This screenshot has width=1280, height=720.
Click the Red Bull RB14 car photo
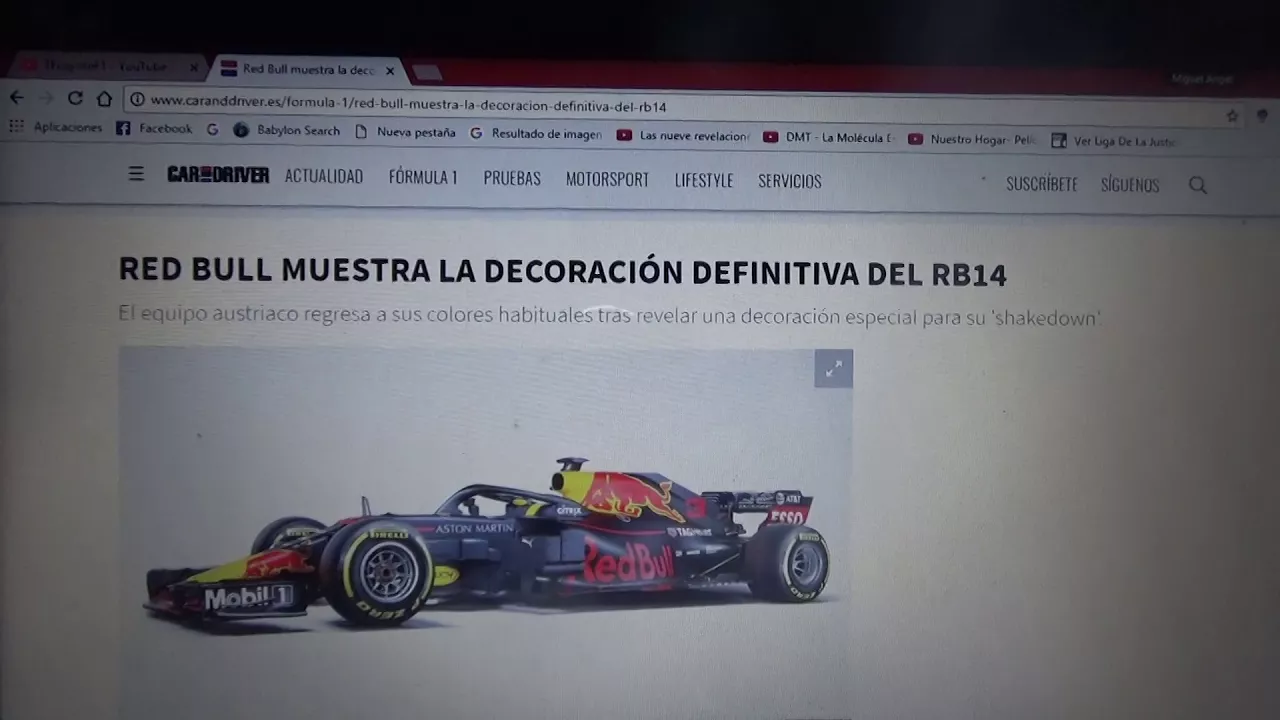[486, 532]
